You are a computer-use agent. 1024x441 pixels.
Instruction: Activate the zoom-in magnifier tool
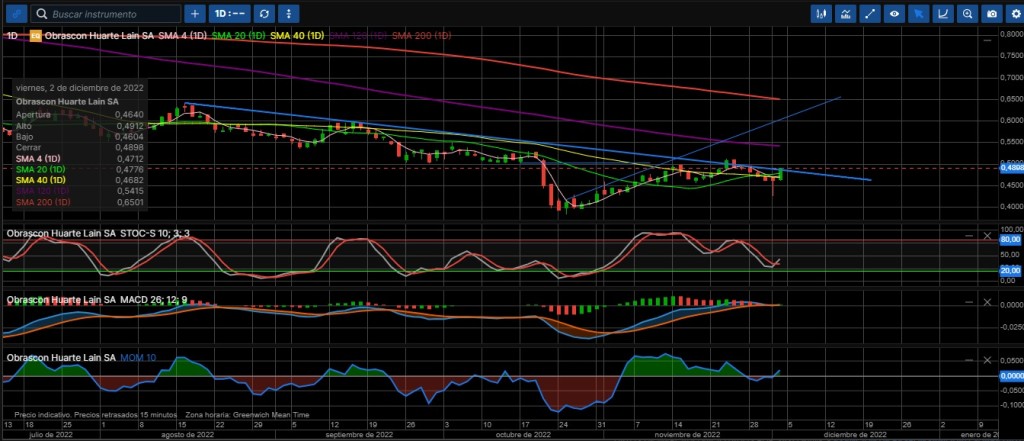967,14
